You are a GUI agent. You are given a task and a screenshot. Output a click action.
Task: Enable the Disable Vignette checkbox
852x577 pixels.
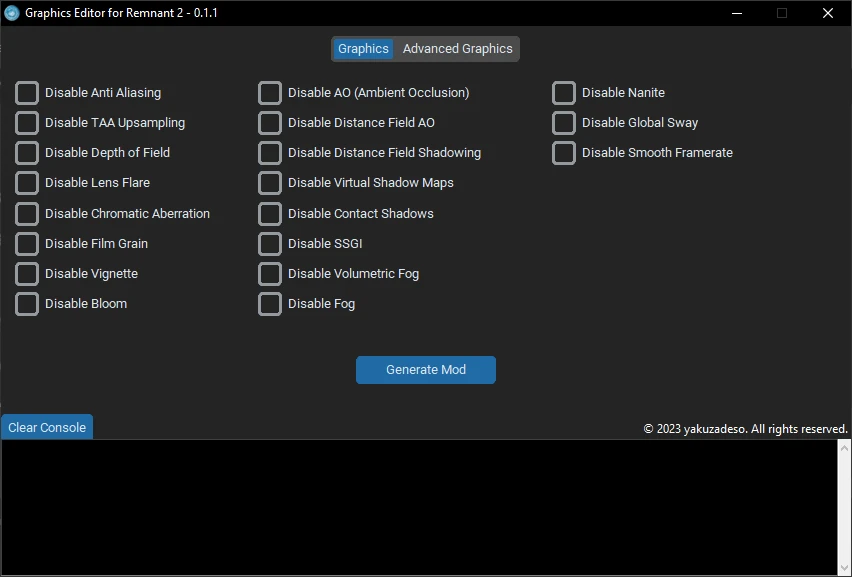click(27, 274)
